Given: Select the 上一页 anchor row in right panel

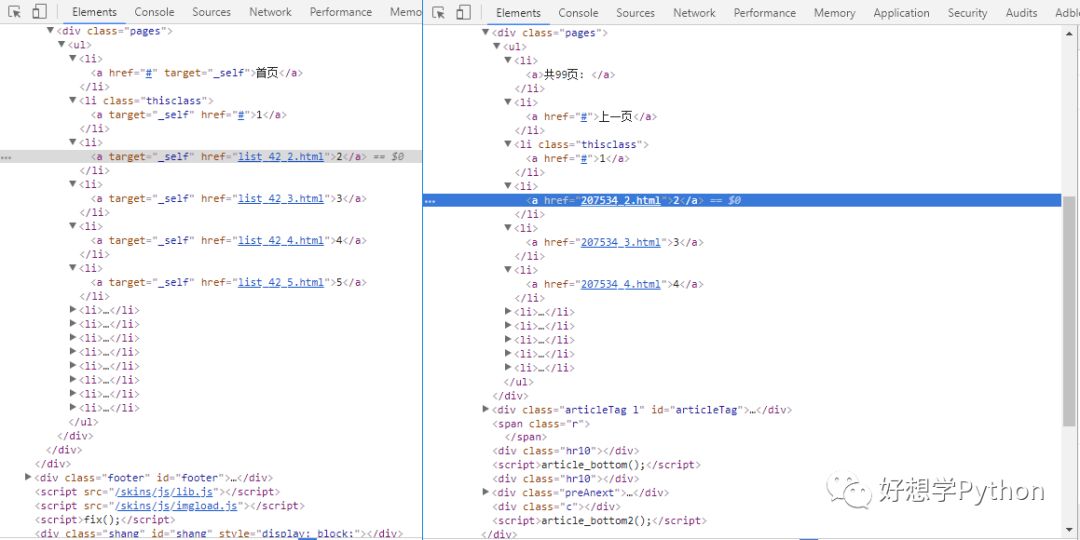Looking at the screenshot, I should (x=592, y=117).
